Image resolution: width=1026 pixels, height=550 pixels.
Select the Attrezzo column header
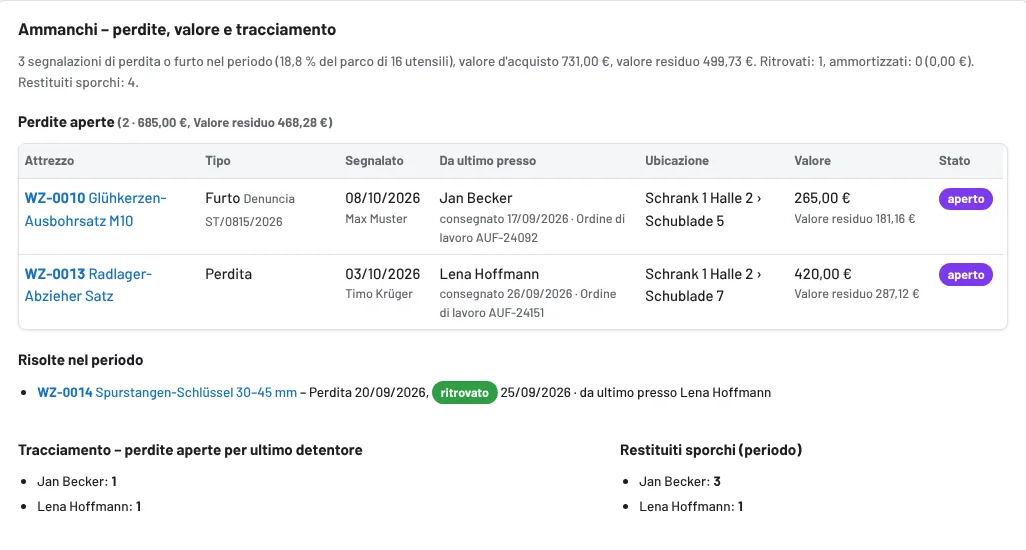(x=49, y=161)
